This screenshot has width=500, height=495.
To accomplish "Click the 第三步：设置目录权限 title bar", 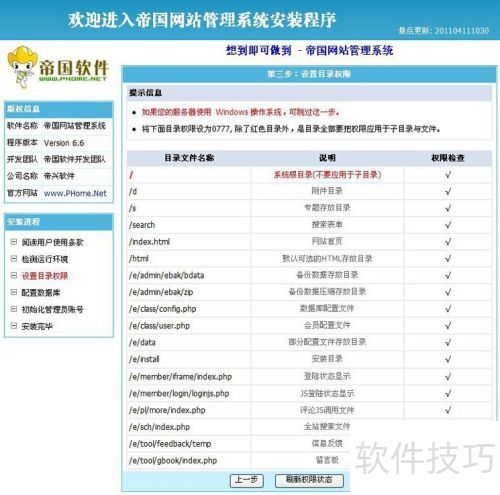I will 309,74.
